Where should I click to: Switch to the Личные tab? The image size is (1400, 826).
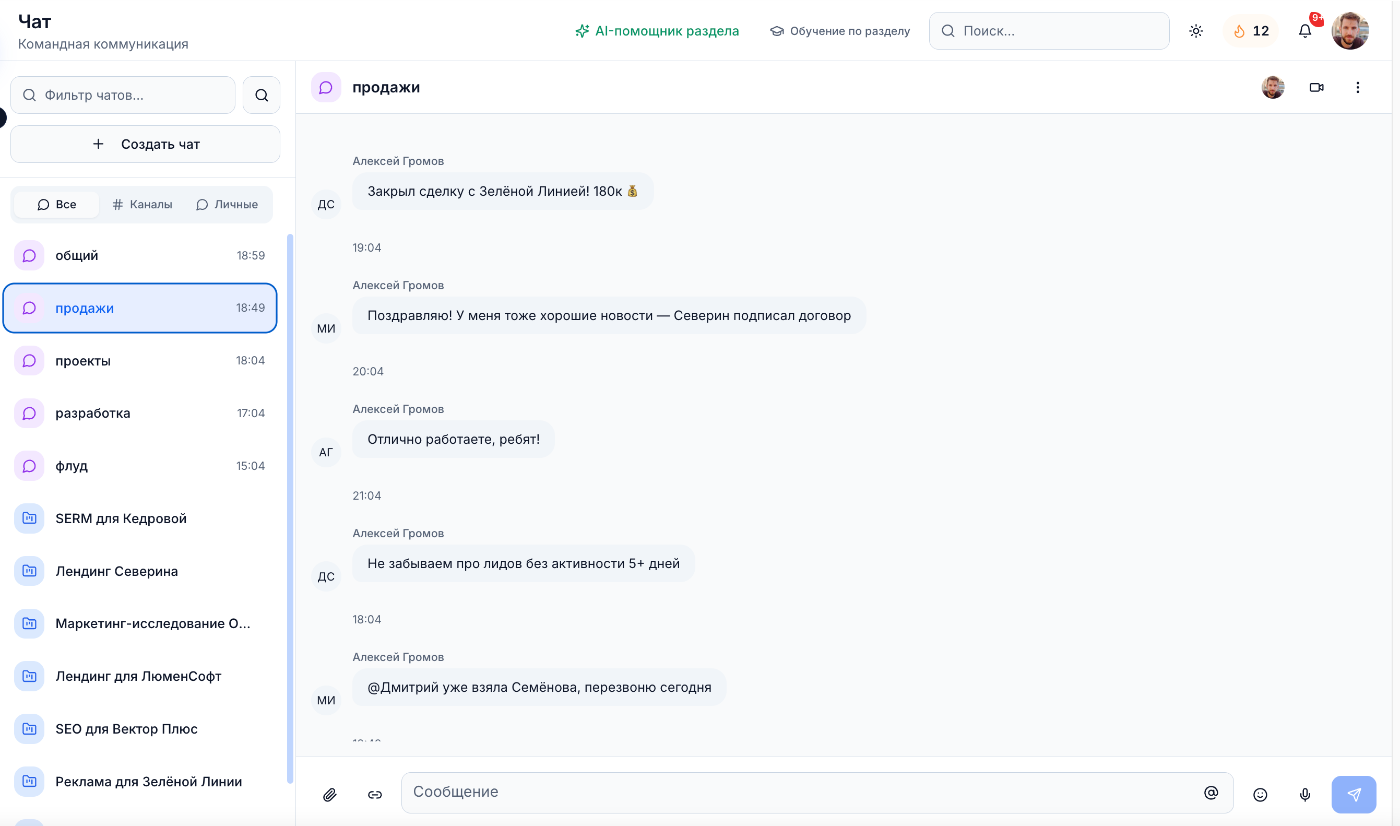tap(227, 204)
